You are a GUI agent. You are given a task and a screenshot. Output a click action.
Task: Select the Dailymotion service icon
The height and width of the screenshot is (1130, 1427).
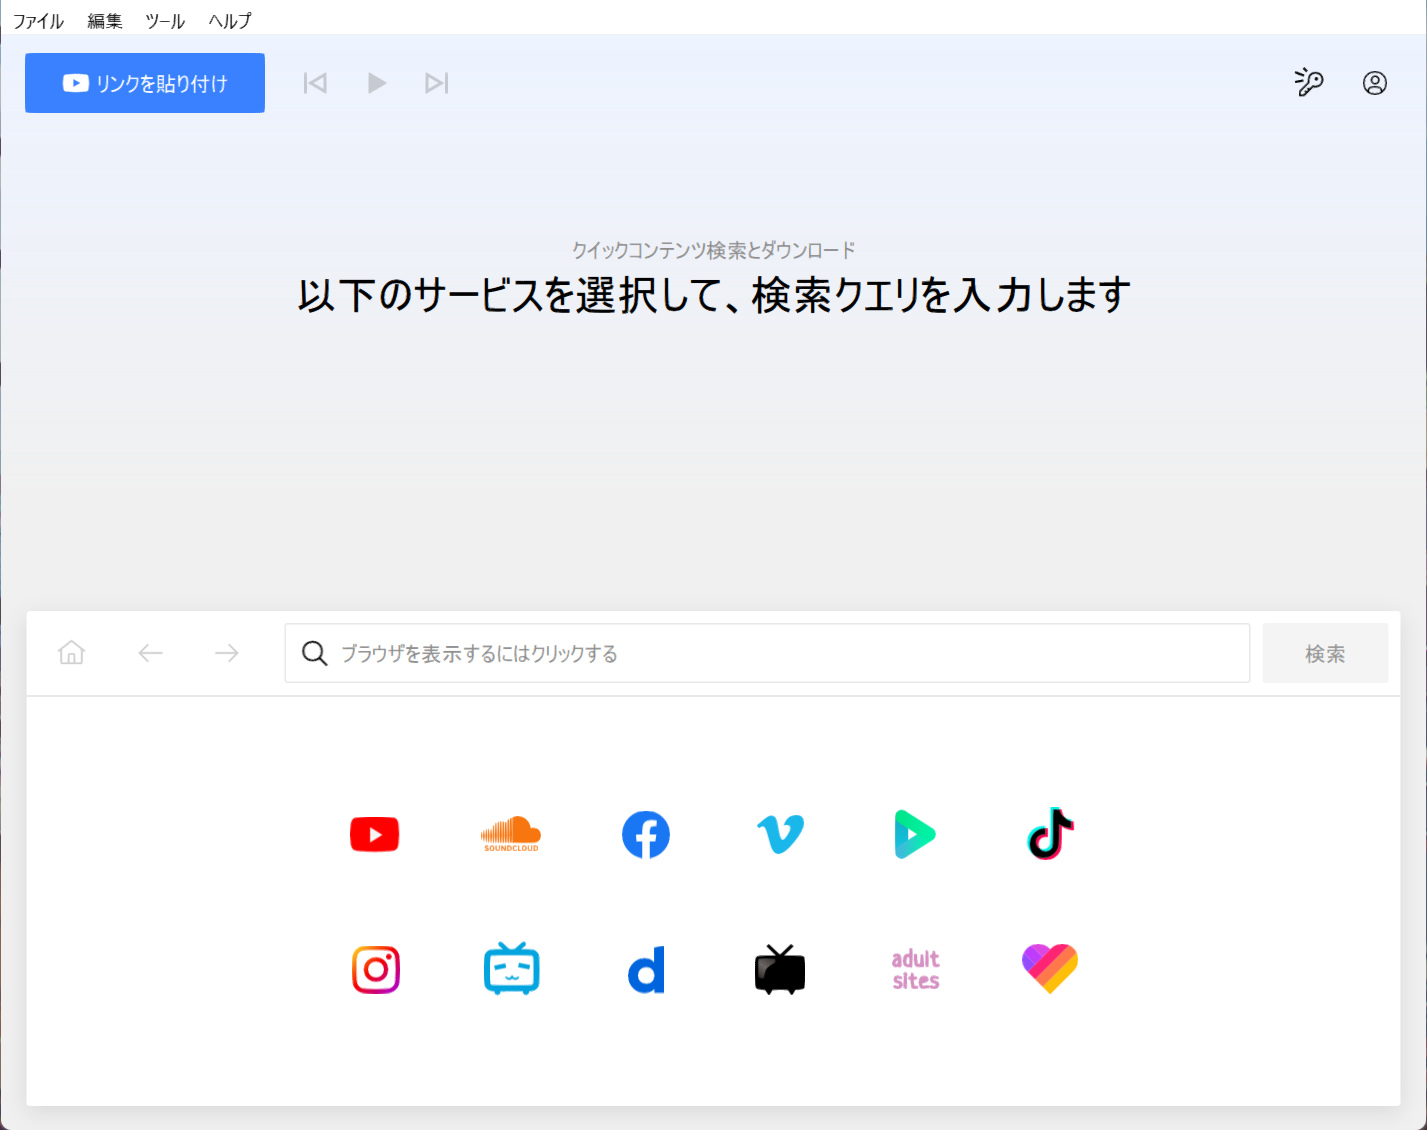point(646,969)
